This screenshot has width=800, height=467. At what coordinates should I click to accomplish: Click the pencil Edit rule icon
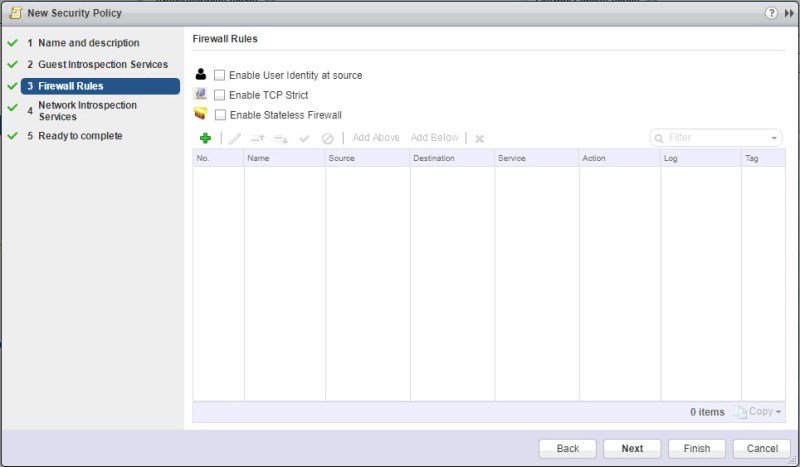point(235,138)
